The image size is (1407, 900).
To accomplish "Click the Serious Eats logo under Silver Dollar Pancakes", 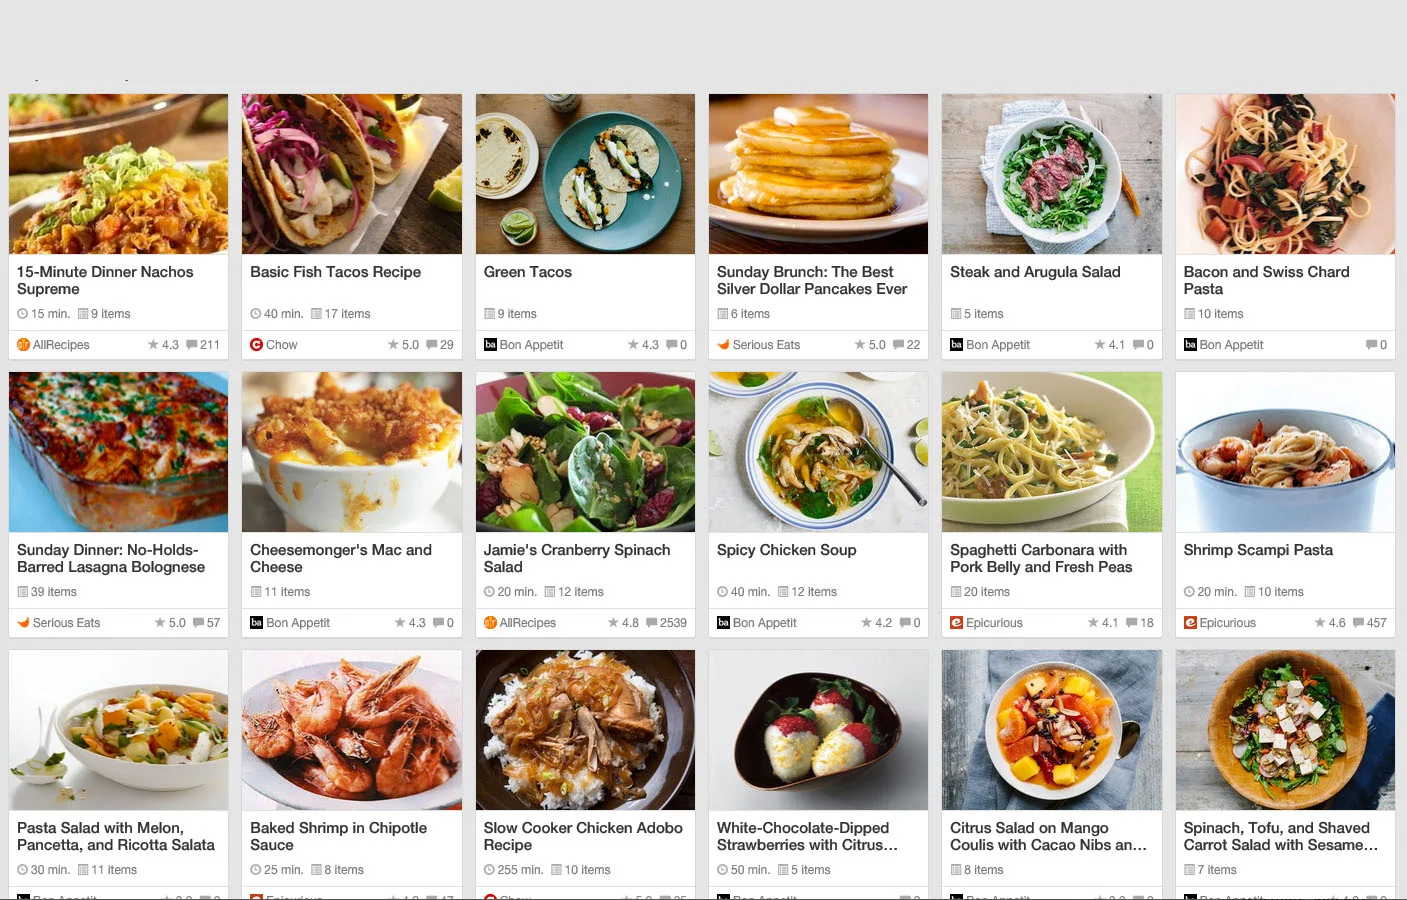I will (723, 345).
